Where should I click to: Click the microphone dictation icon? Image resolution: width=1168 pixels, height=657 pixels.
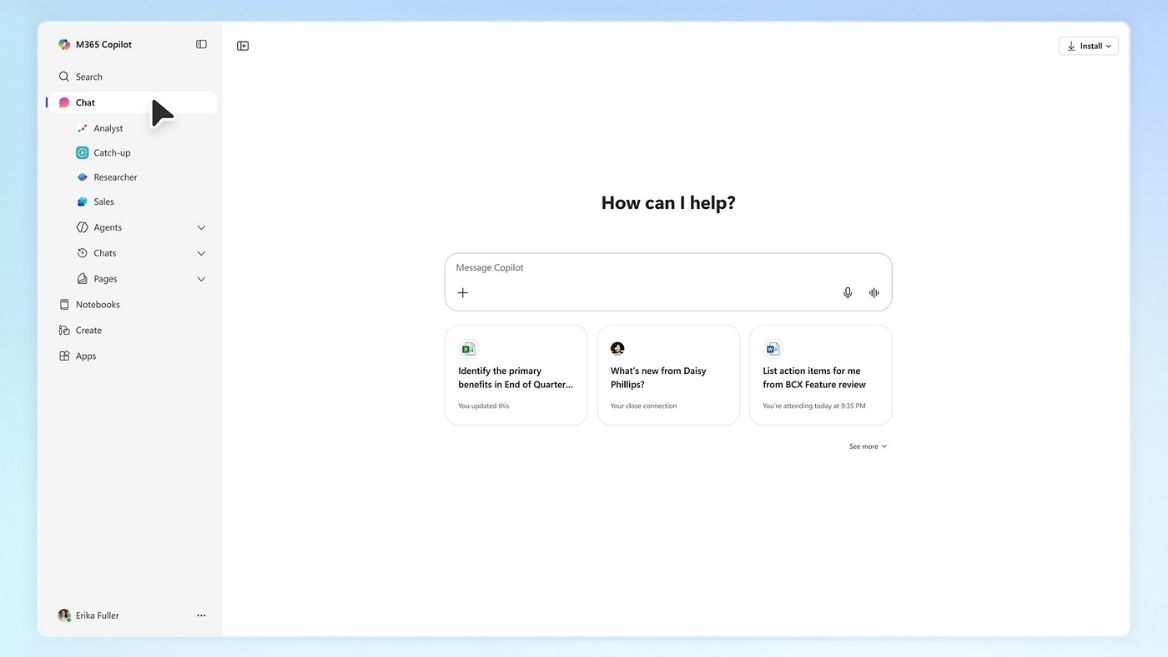coord(847,293)
